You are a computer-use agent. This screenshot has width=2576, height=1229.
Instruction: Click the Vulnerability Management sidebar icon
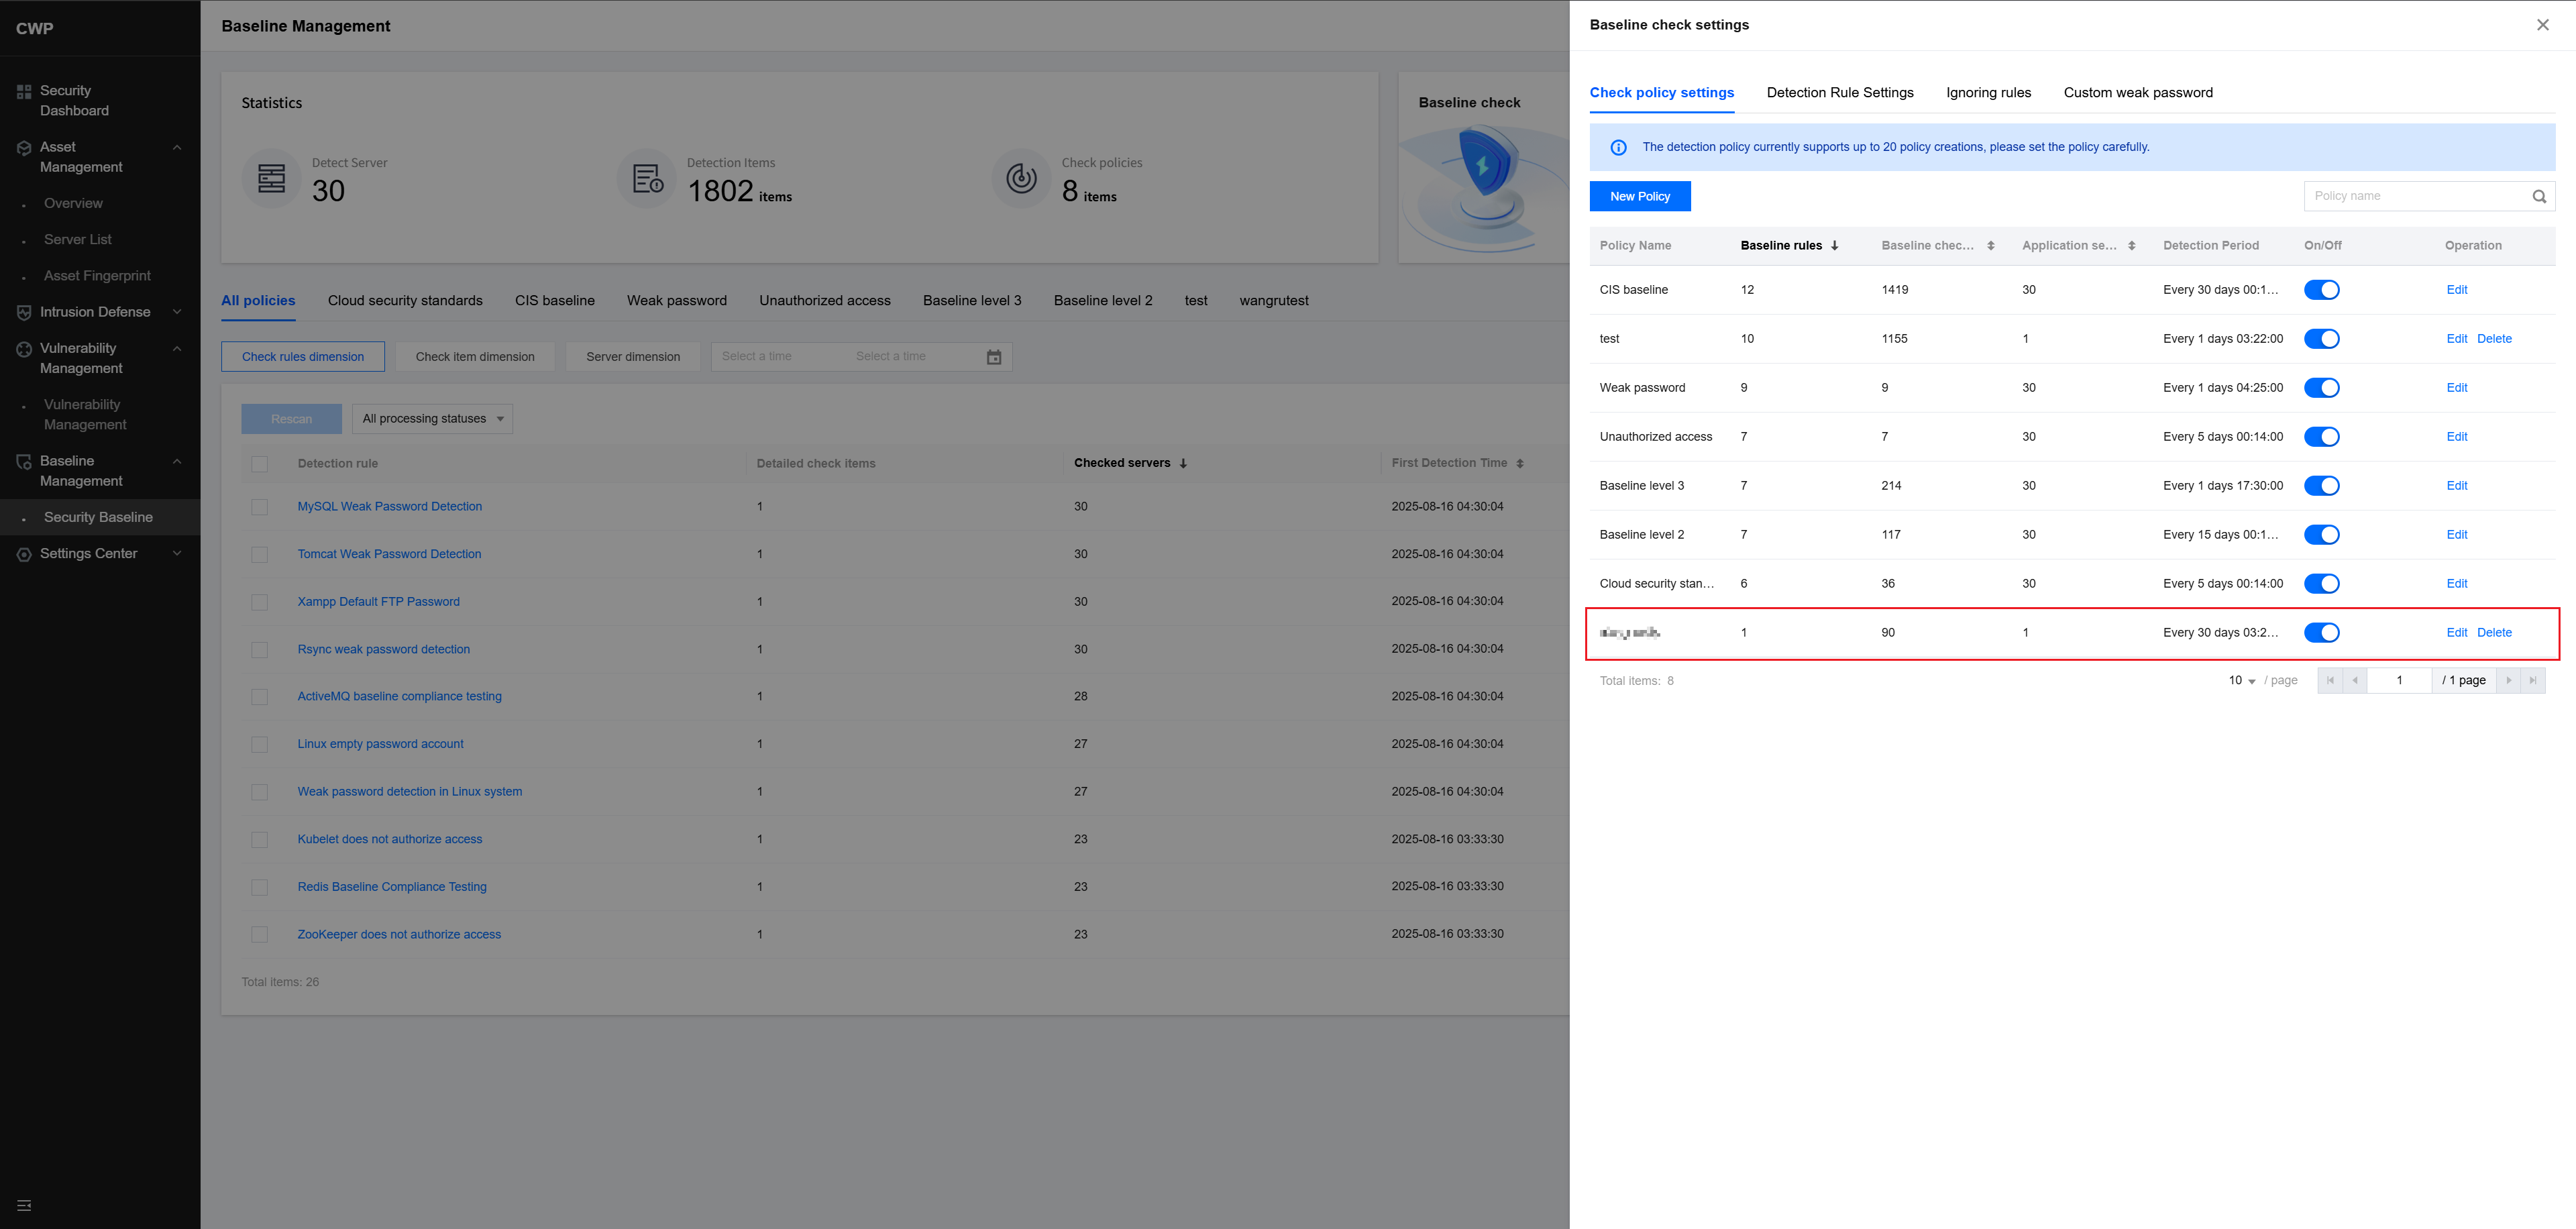[x=24, y=349]
